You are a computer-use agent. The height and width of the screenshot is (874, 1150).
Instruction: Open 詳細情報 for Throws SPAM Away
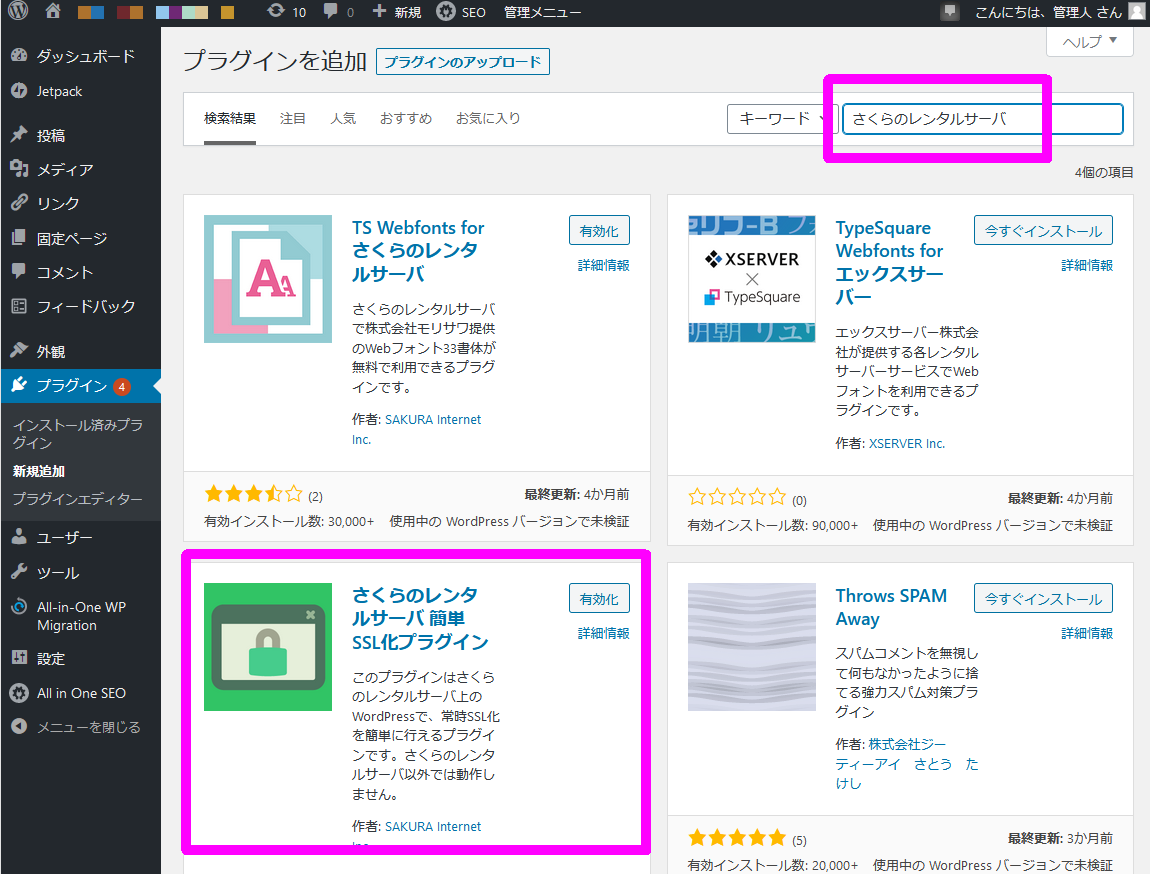pyautogui.click(x=1087, y=634)
